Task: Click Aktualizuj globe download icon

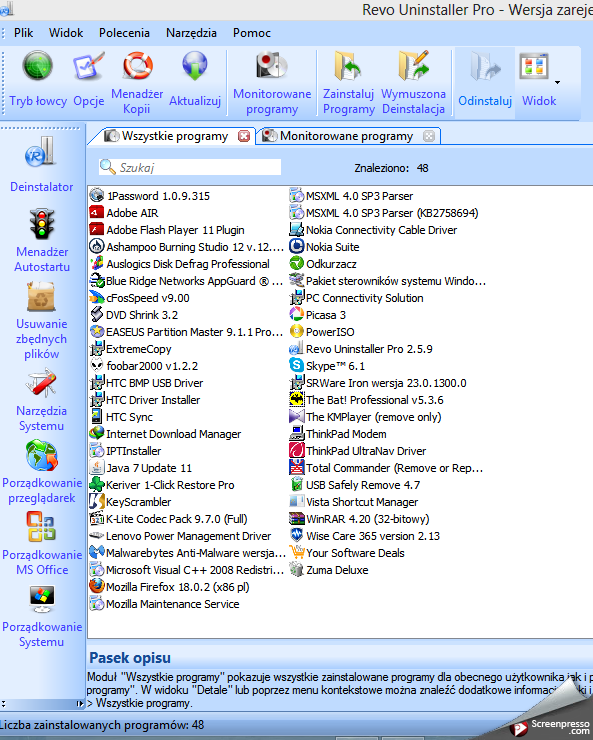Action: 194,66
